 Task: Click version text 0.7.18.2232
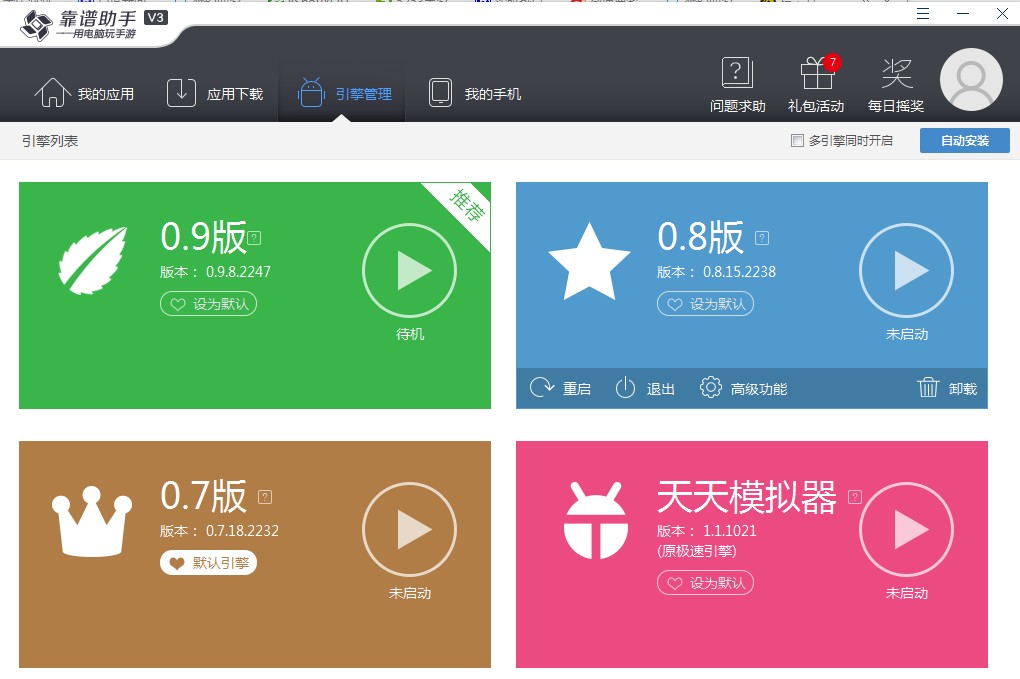[x=242, y=531]
